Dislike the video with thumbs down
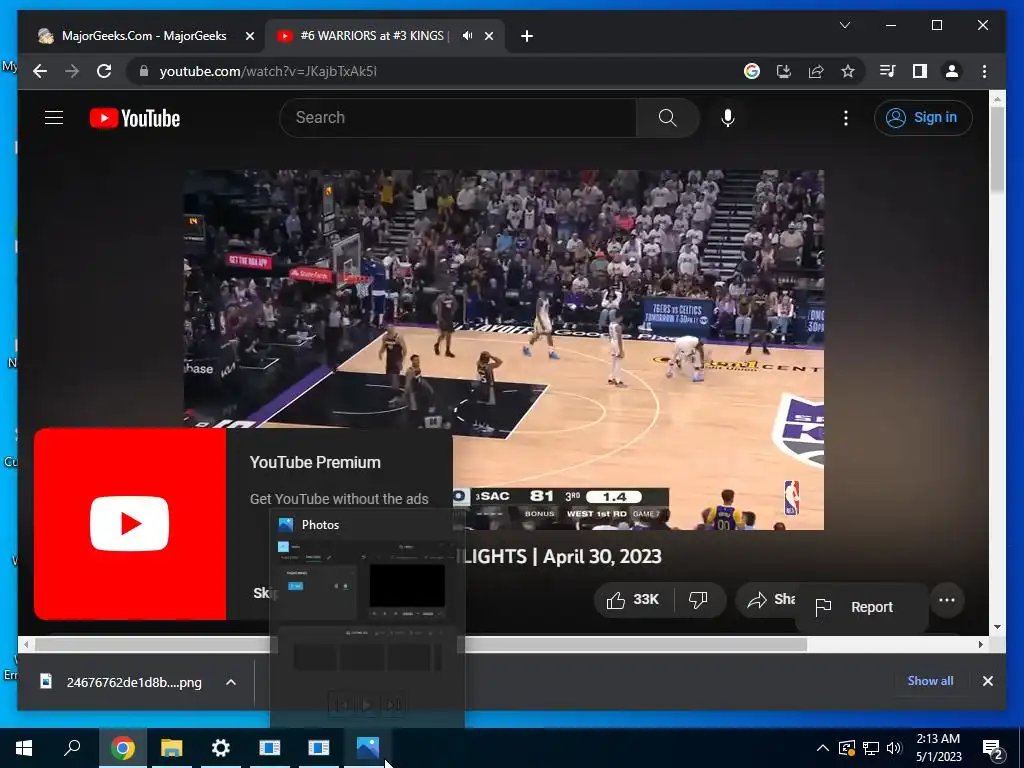1024x768 pixels. click(698, 600)
